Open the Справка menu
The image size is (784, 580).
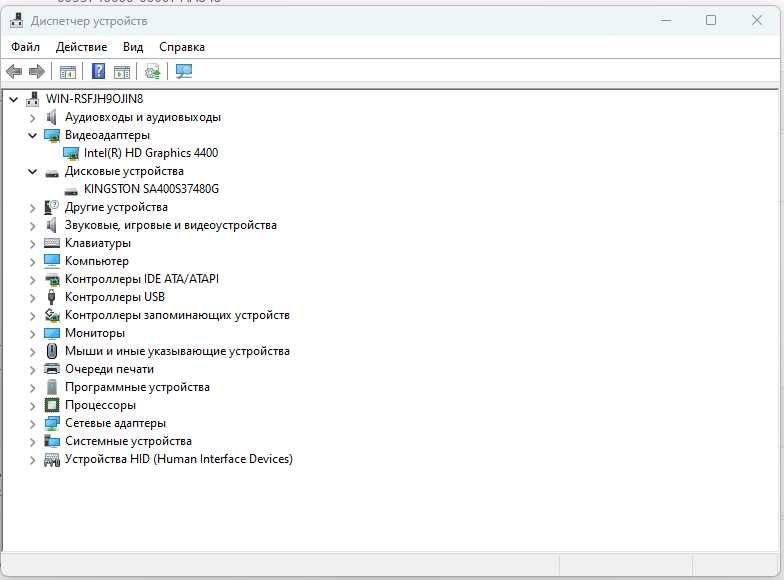tap(182, 47)
